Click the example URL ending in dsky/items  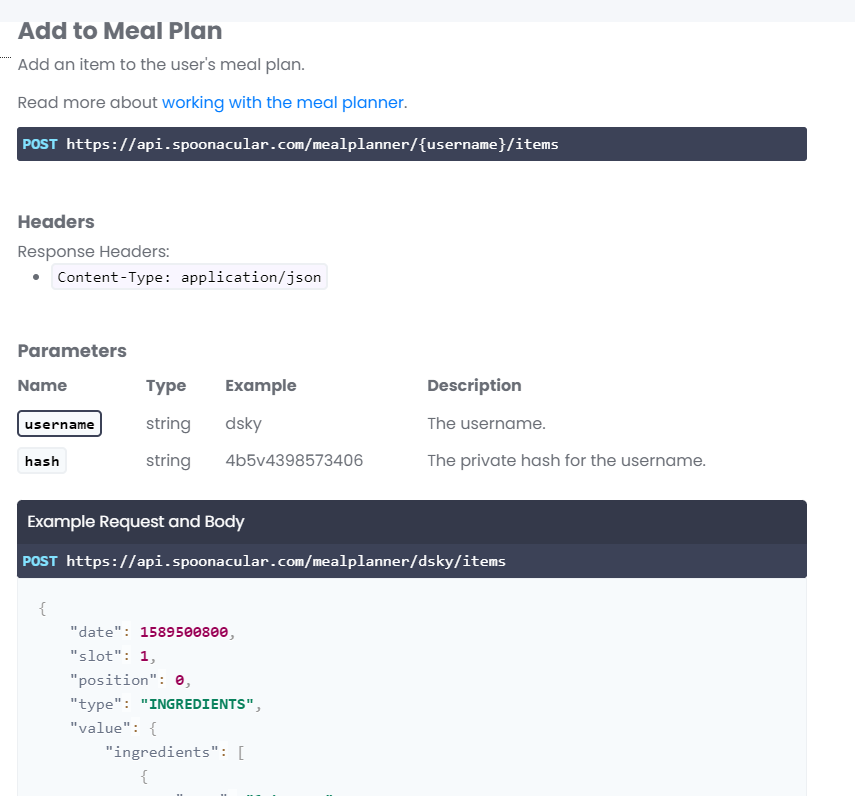[286, 561]
